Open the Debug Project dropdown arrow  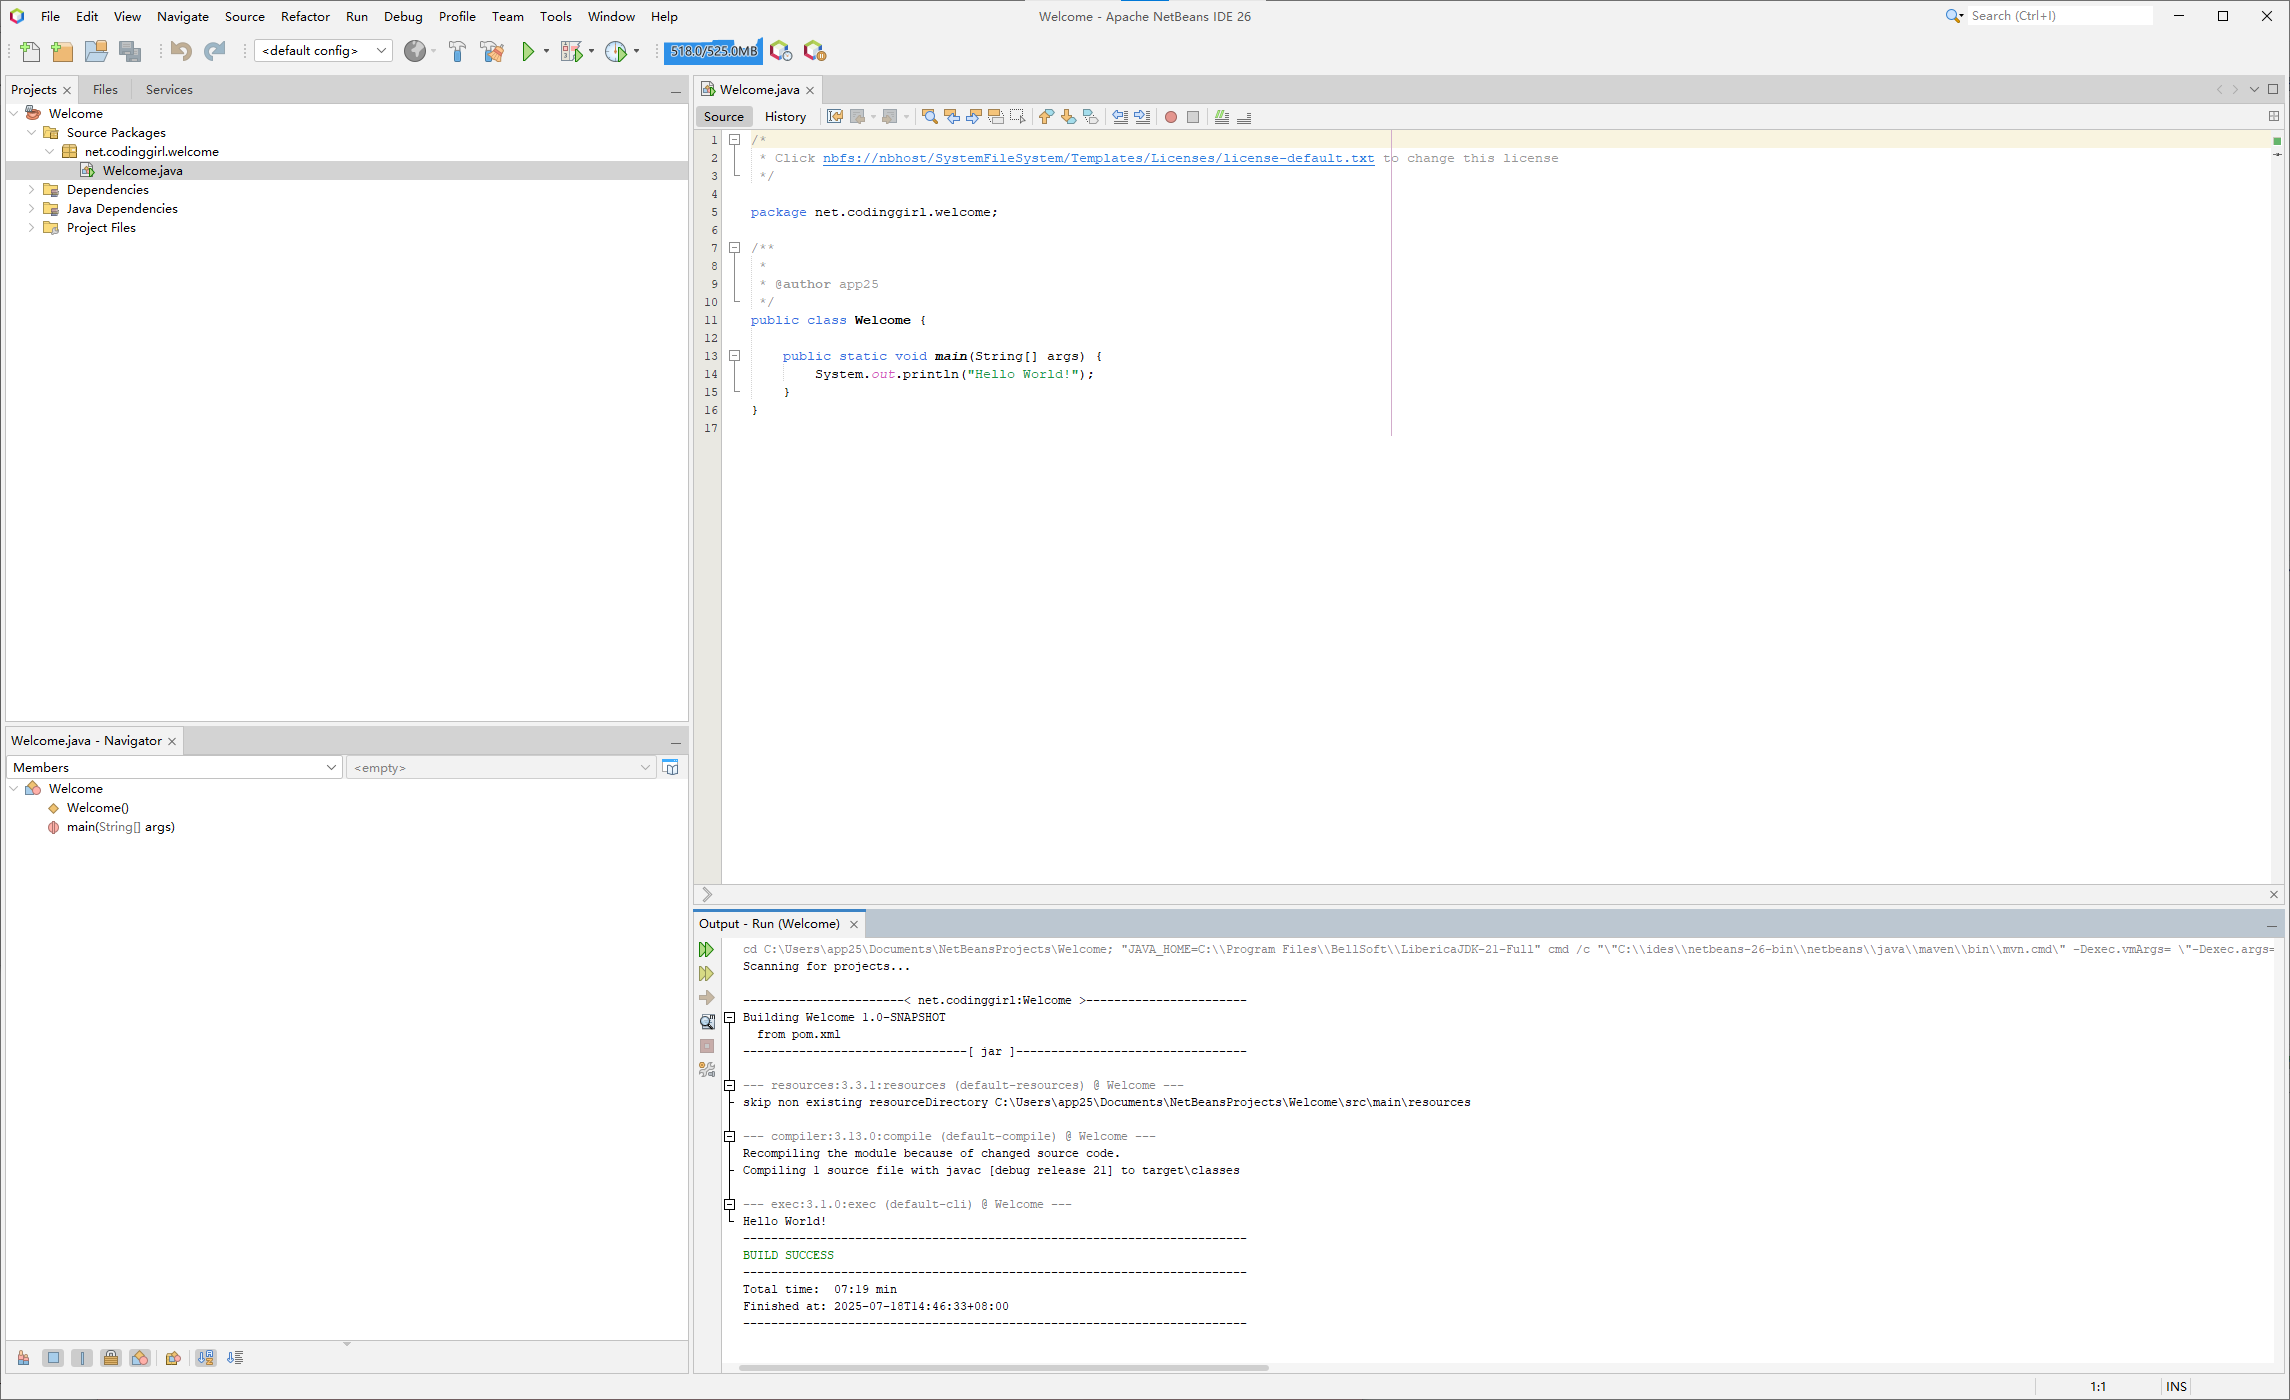pyautogui.click(x=591, y=51)
